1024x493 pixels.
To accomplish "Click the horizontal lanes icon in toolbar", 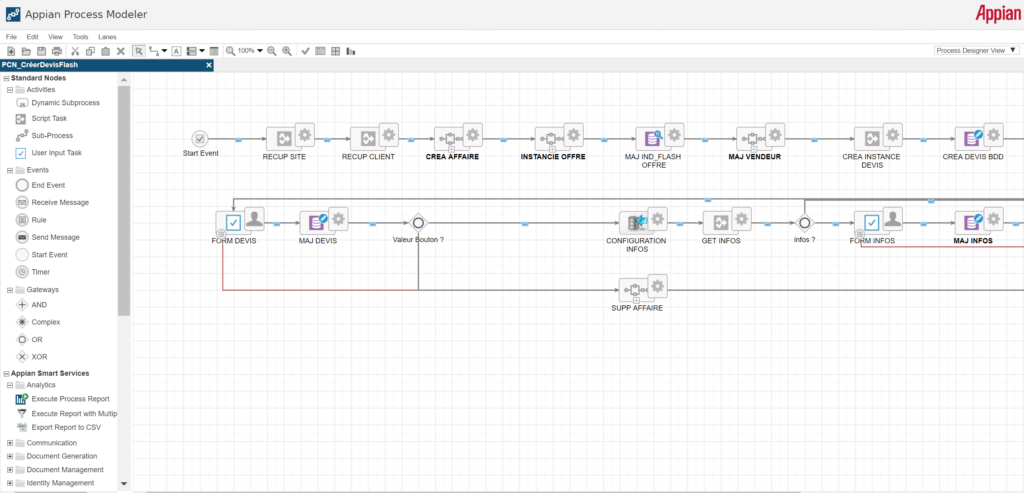I will [214, 51].
